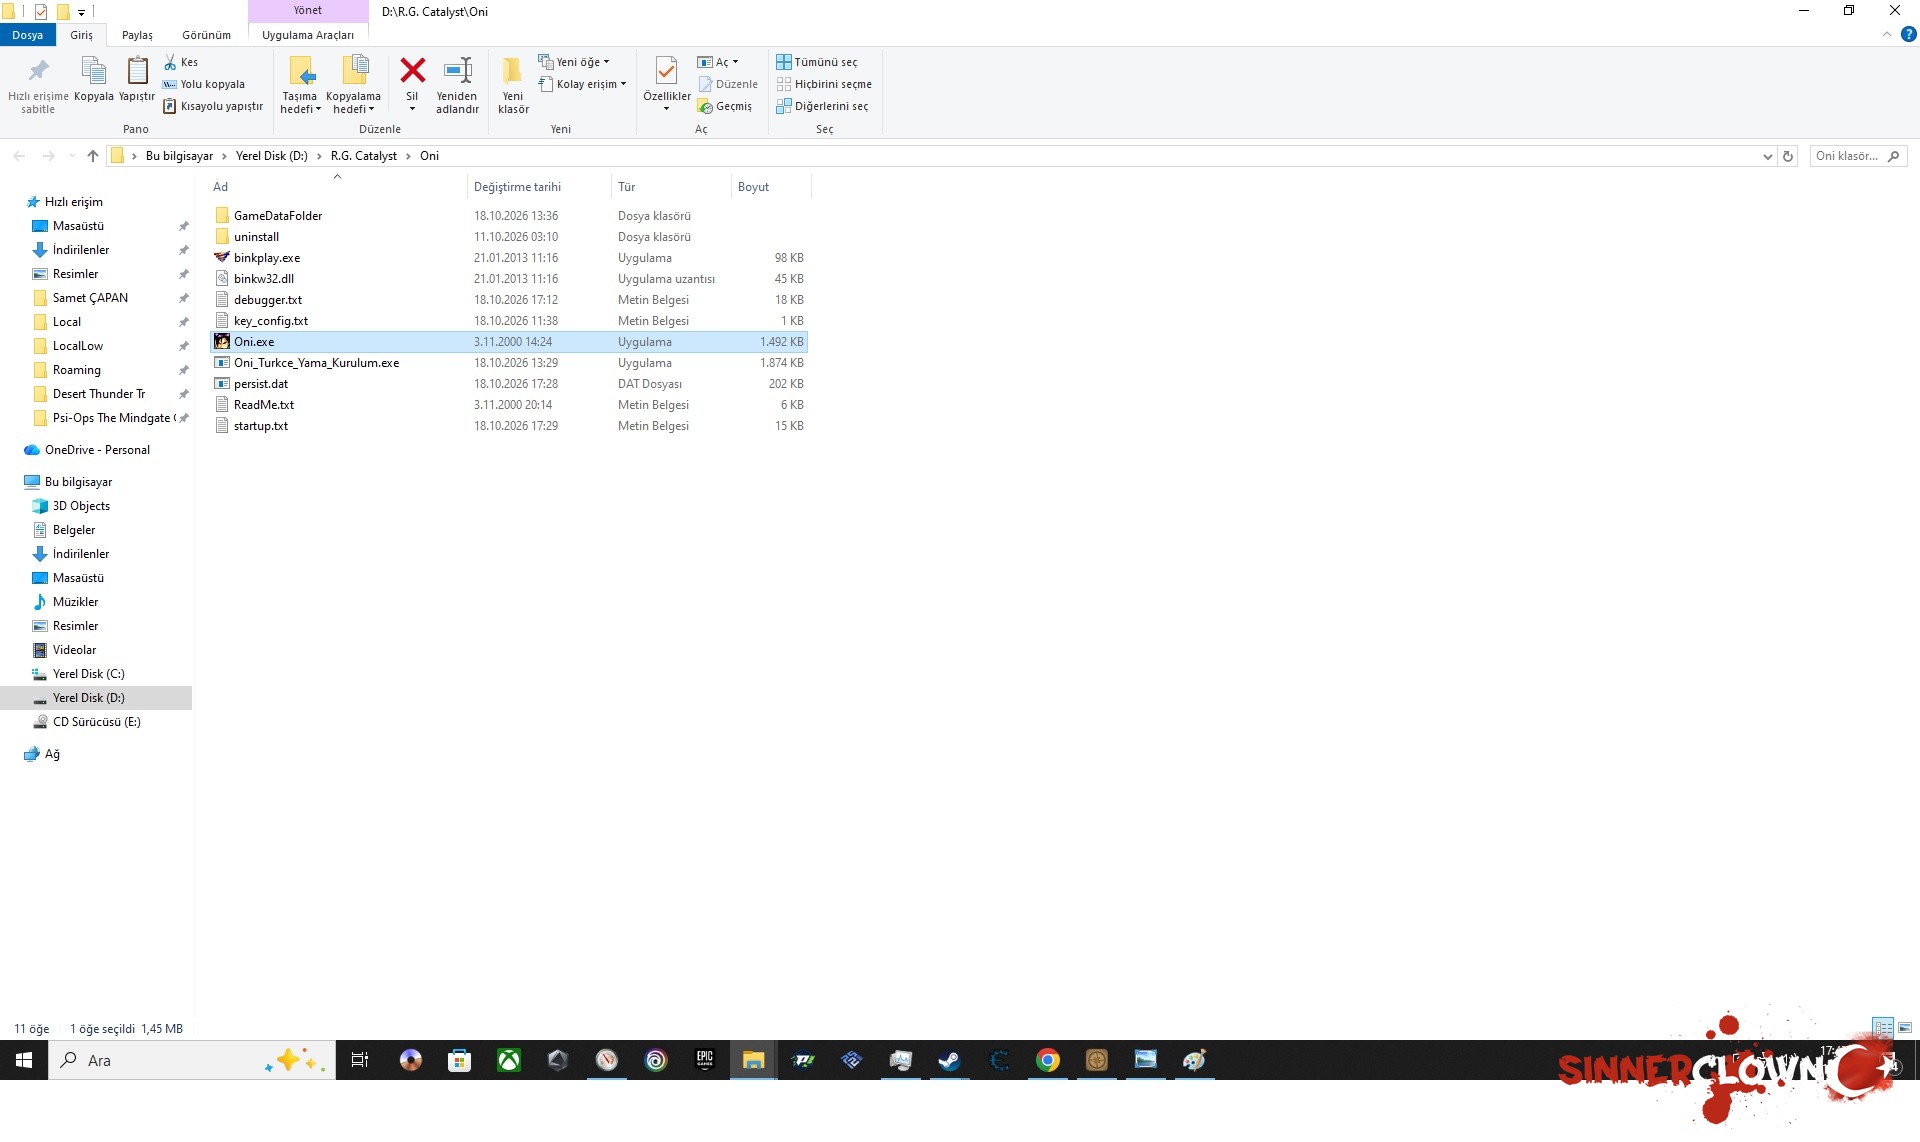The image size is (1920, 1142).
Task: Create a new folder with Yeni klasör
Action: point(513,85)
